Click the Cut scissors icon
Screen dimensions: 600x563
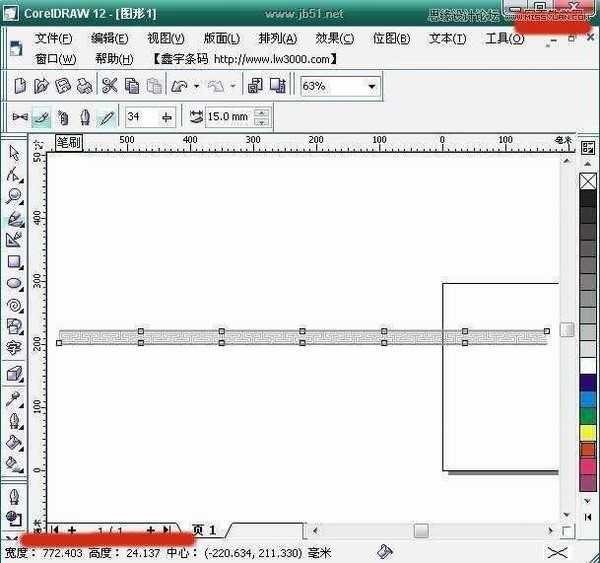tap(110, 87)
